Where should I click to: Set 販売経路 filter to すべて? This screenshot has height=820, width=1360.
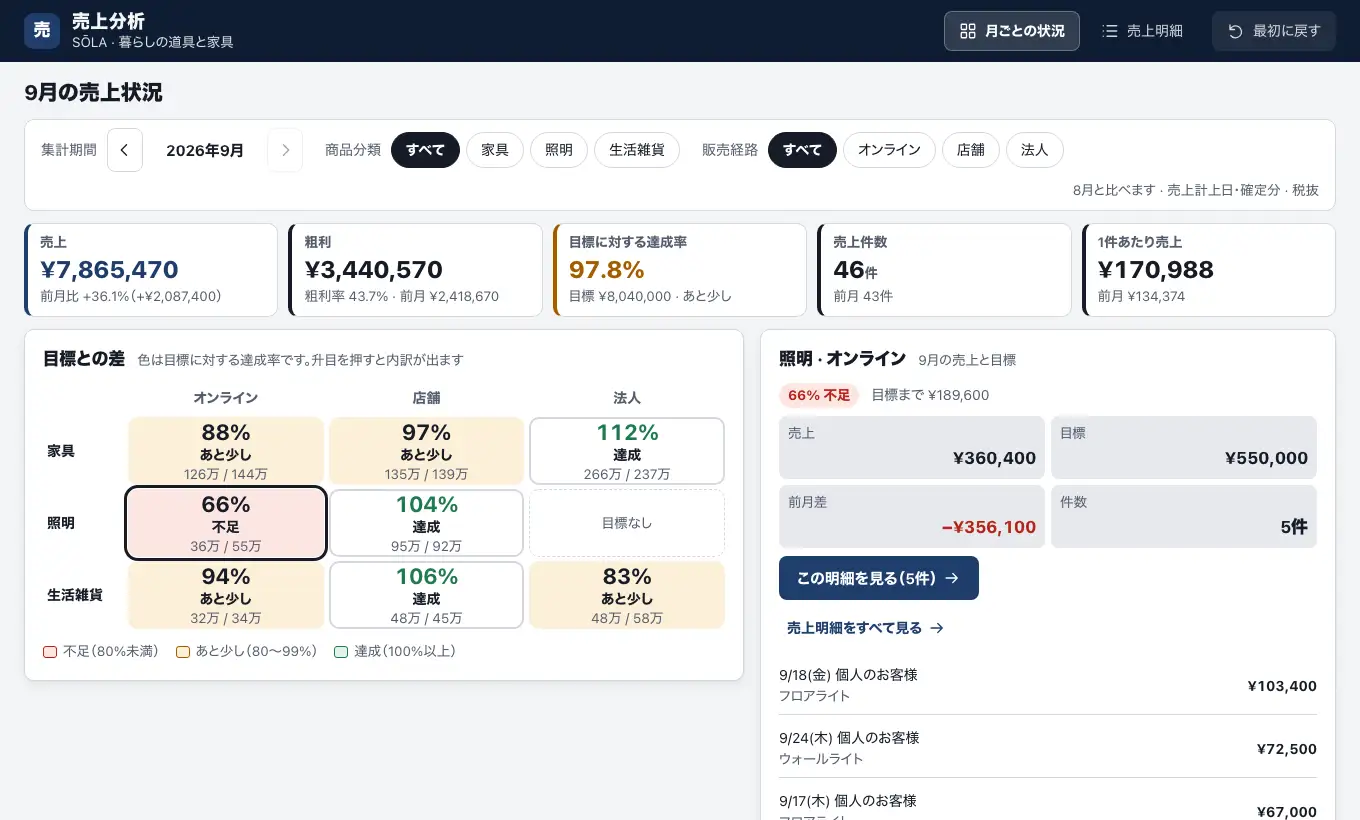coord(802,150)
